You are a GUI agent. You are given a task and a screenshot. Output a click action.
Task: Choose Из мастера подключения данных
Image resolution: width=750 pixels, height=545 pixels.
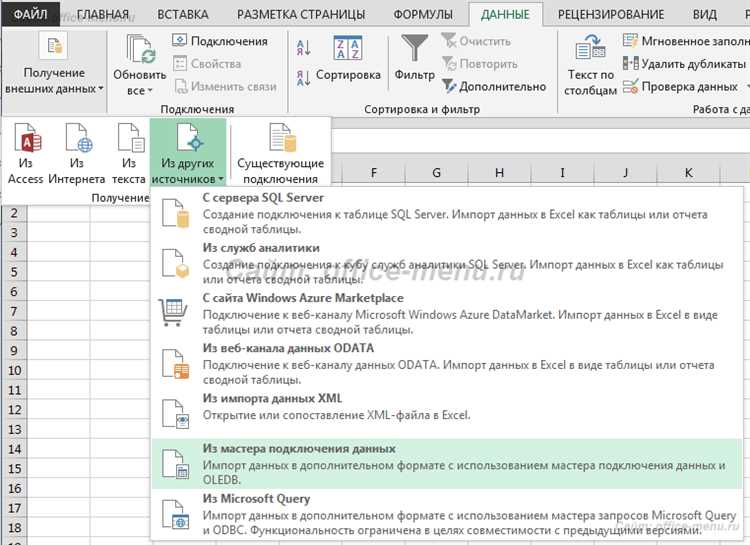pyautogui.click(x=447, y=464)
